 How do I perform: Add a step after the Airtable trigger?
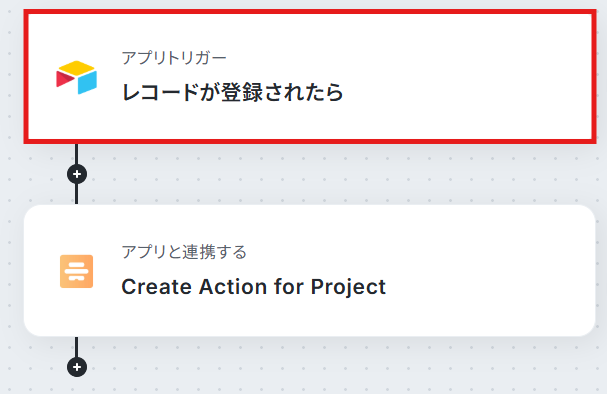[77, 174]
